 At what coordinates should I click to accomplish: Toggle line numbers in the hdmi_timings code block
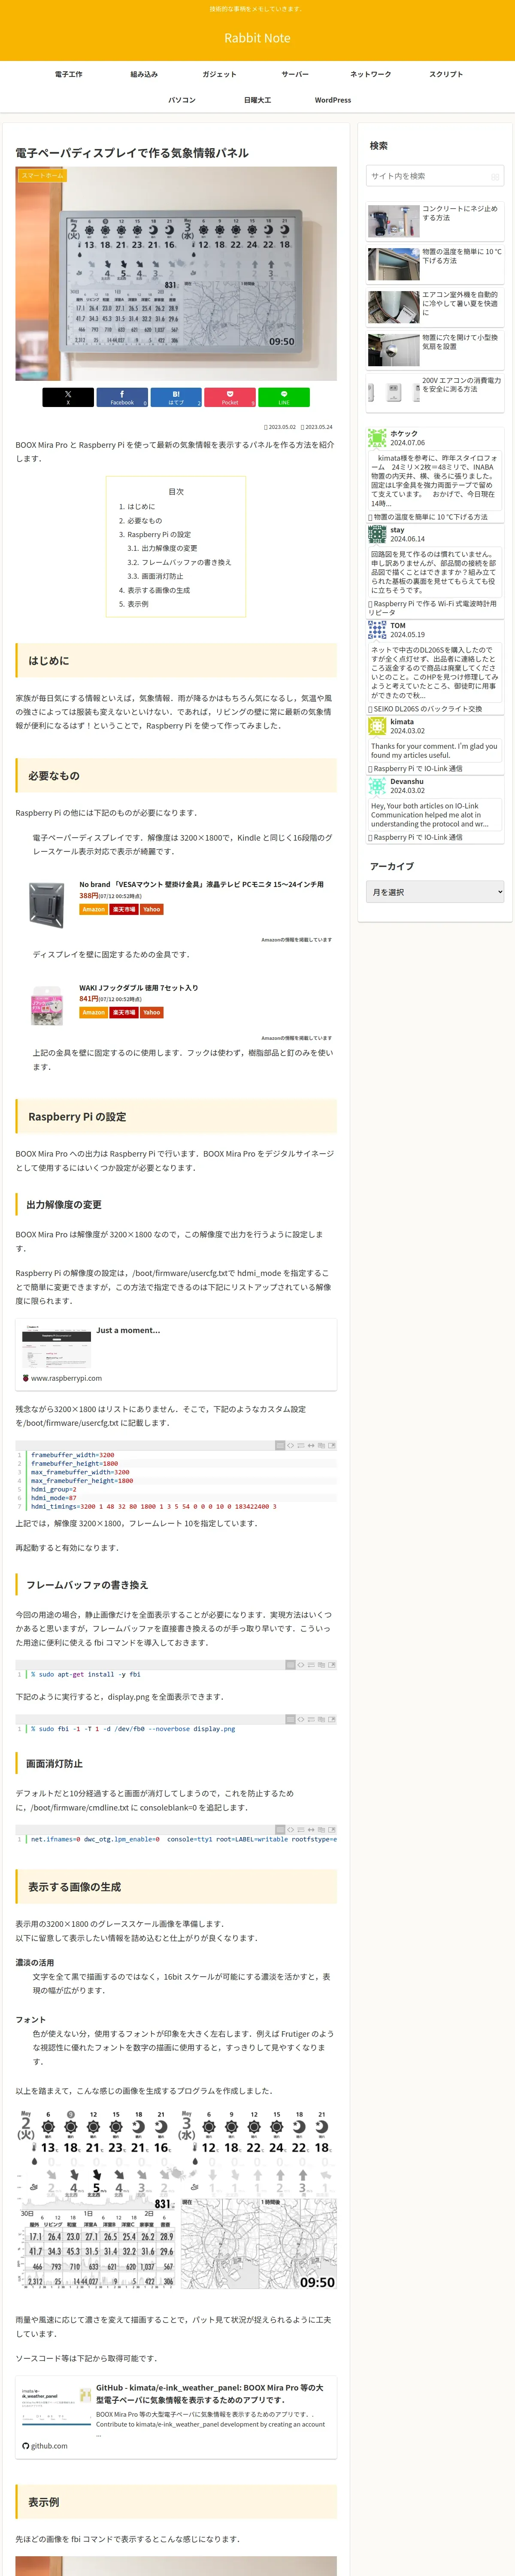(x=280, y=1445)
